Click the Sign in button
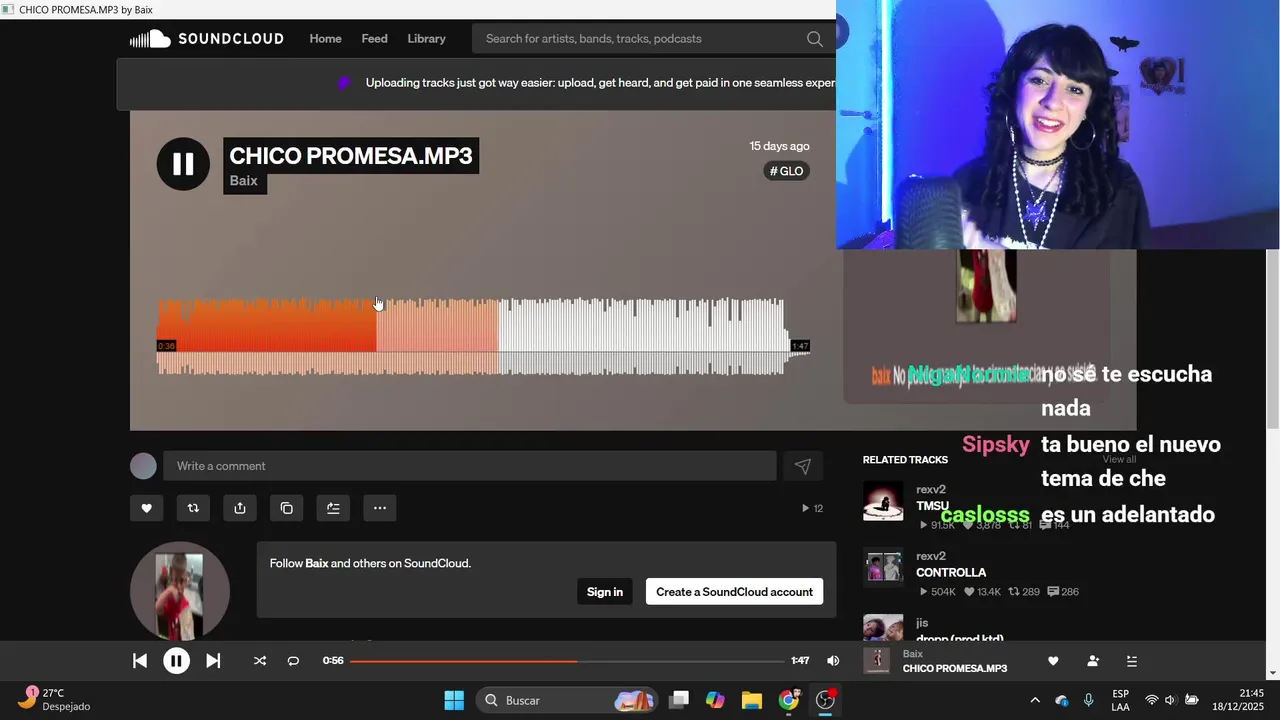This screenshot has height=720, width=1280. tap(605, 592)
